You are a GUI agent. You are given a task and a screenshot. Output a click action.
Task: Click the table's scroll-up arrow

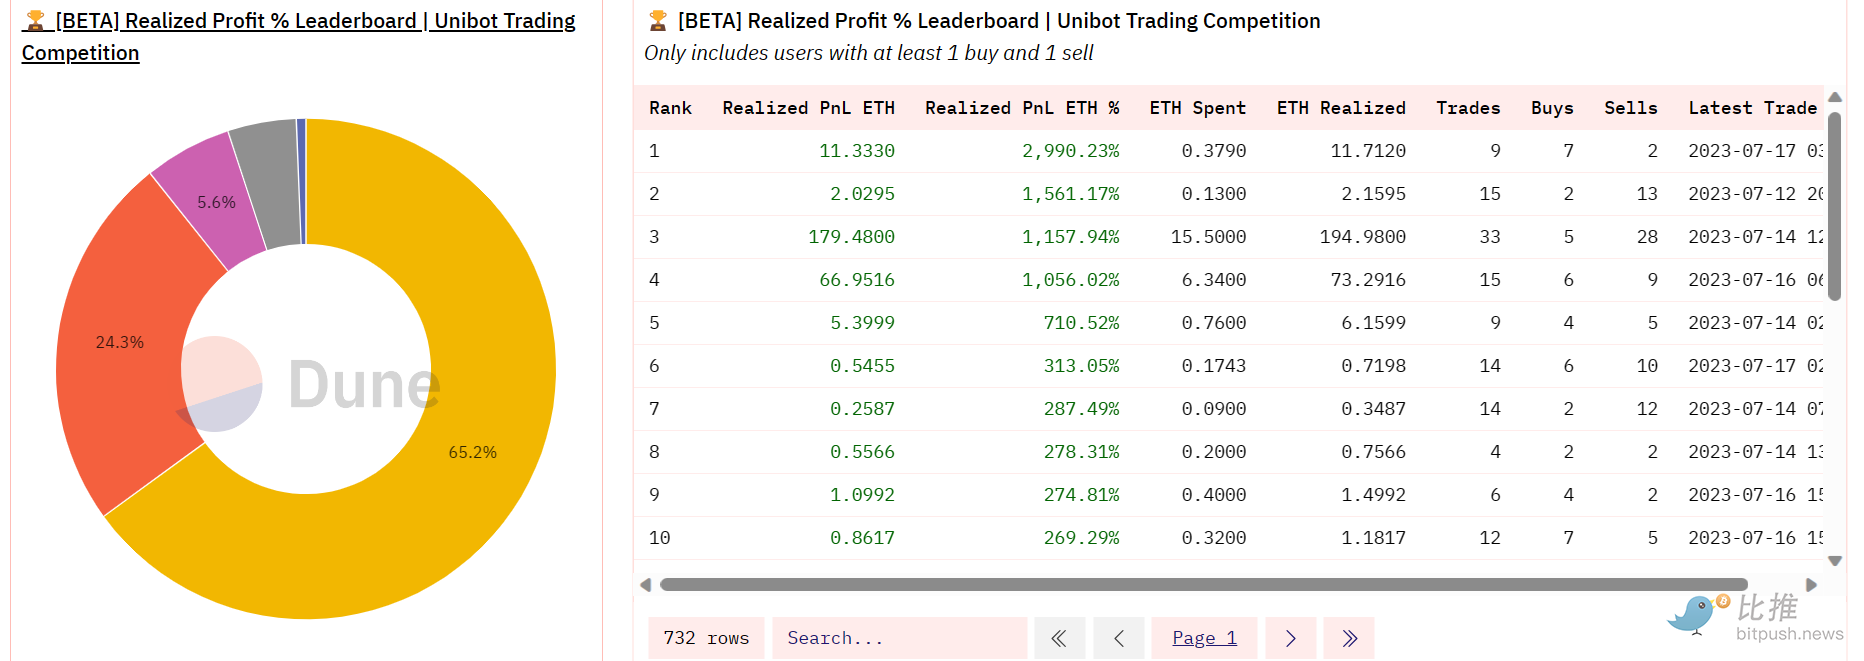(x=1835, y=97)
